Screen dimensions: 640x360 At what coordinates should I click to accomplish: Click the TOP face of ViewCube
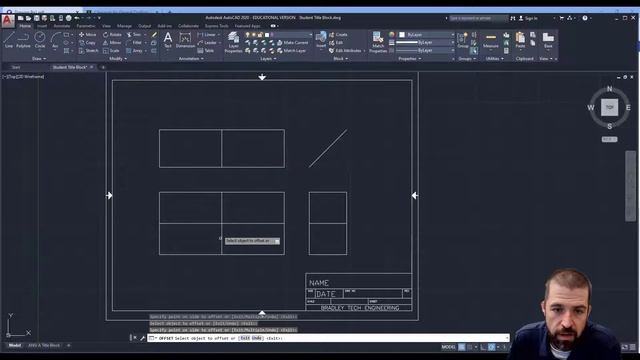coord(609,107)
